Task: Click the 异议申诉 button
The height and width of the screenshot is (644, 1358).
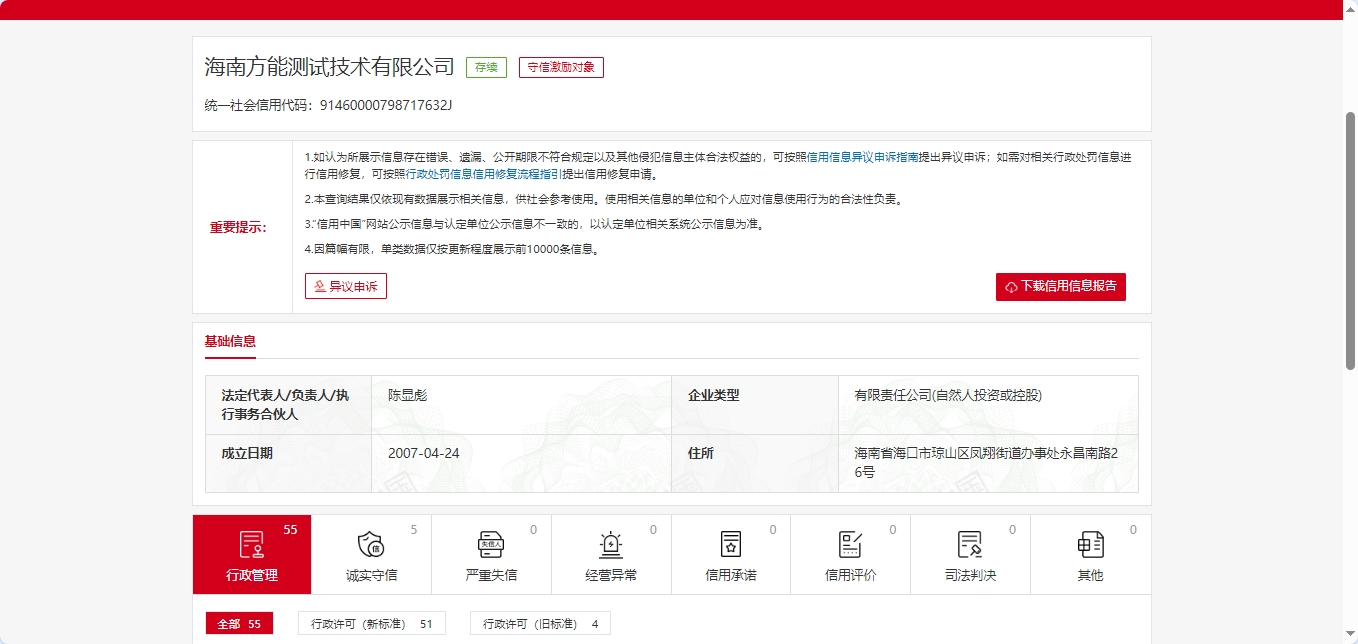Action: click(x=346, y=286)
